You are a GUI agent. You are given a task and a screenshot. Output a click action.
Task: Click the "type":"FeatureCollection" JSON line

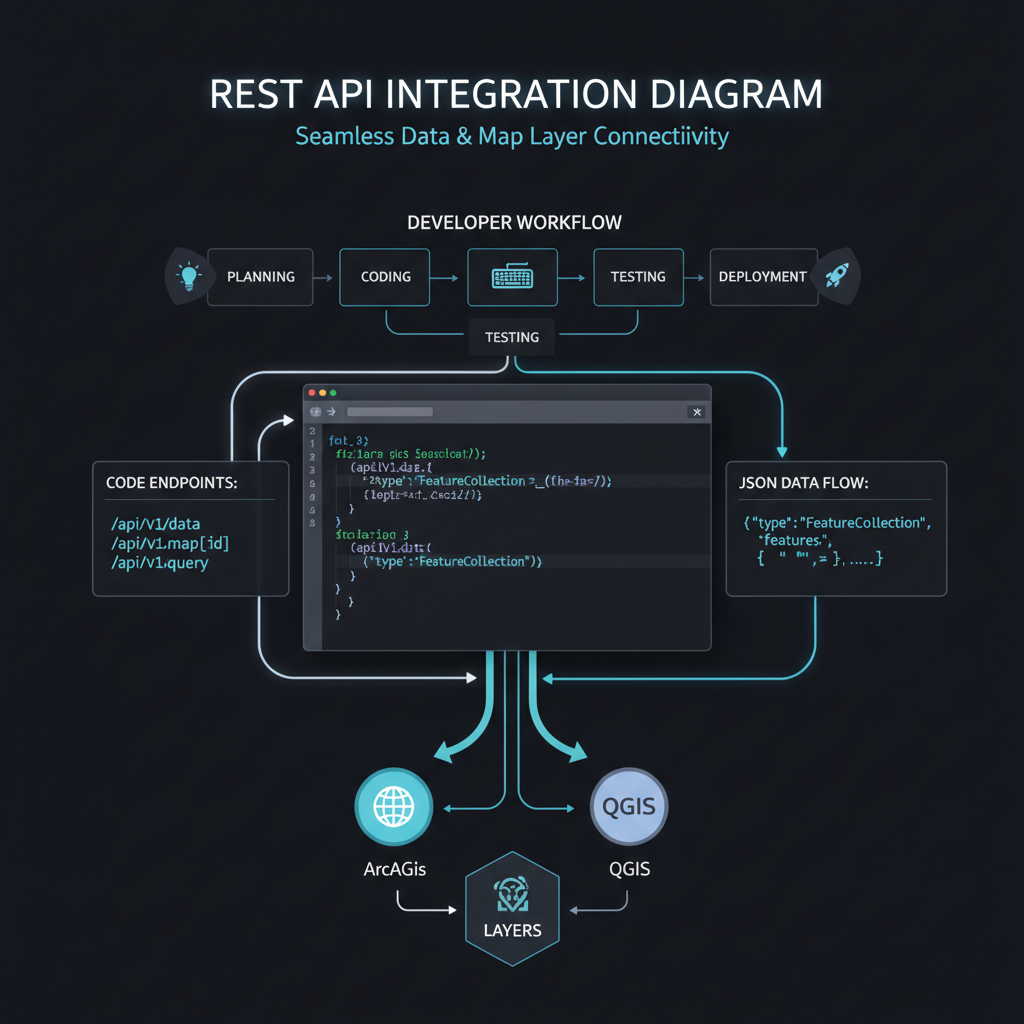coord(837,522)
